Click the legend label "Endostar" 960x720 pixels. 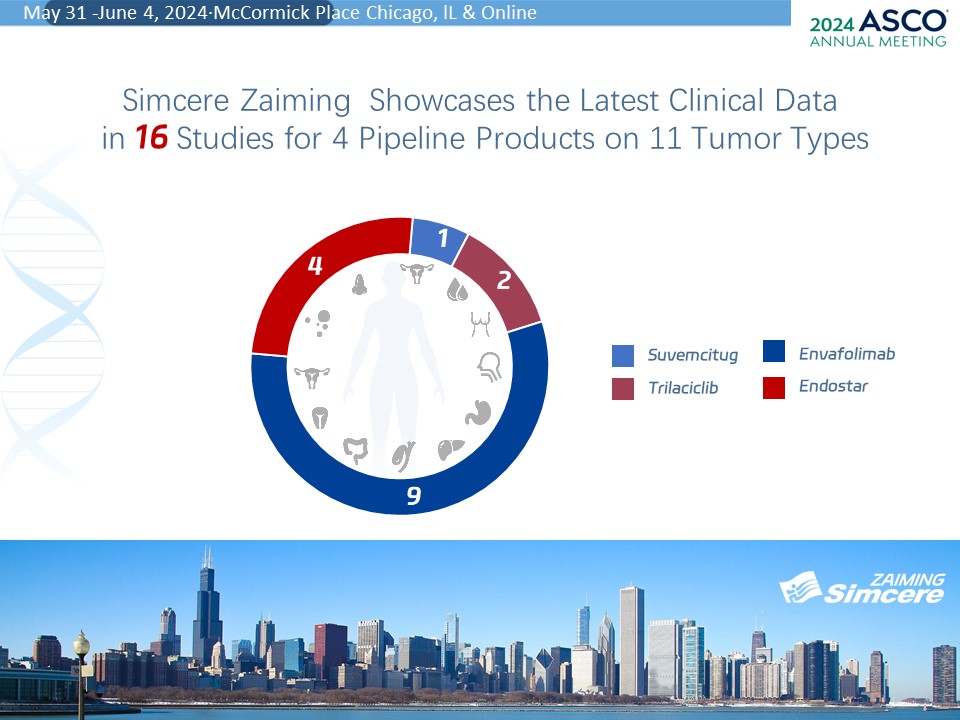[x=833, y=386]
